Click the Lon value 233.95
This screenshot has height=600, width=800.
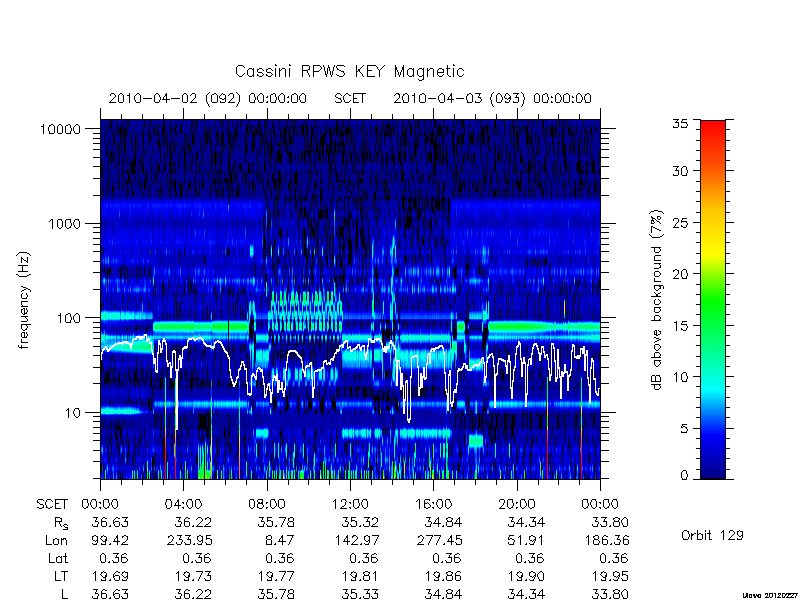(x=189, y=540)
